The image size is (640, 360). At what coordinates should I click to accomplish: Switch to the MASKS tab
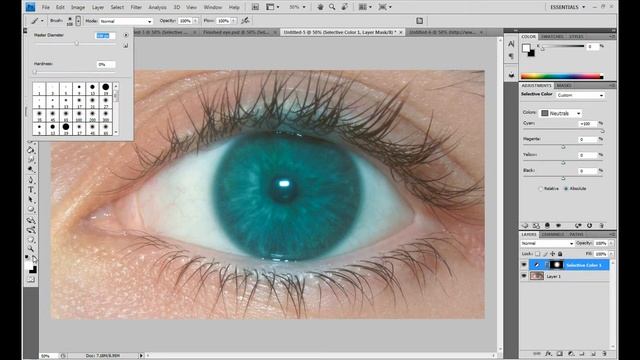pos(564,85)
